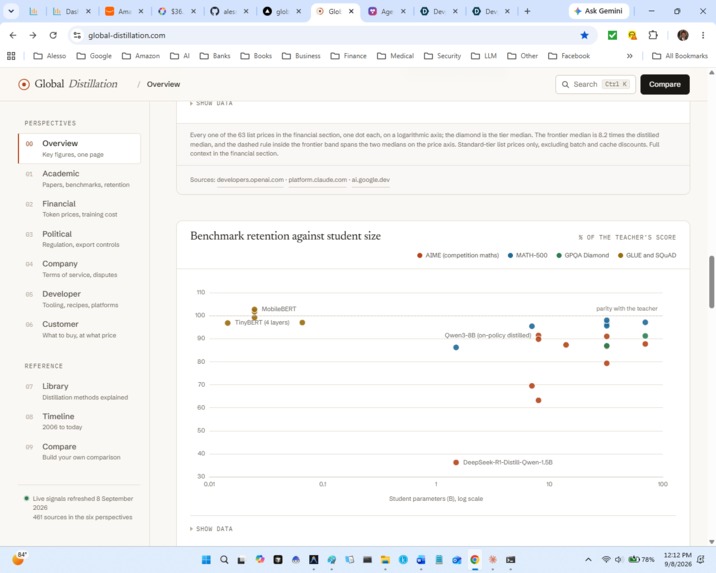The image size is (716, 573).
Task: Open the Financial perspective
Action: coord(79,209)
